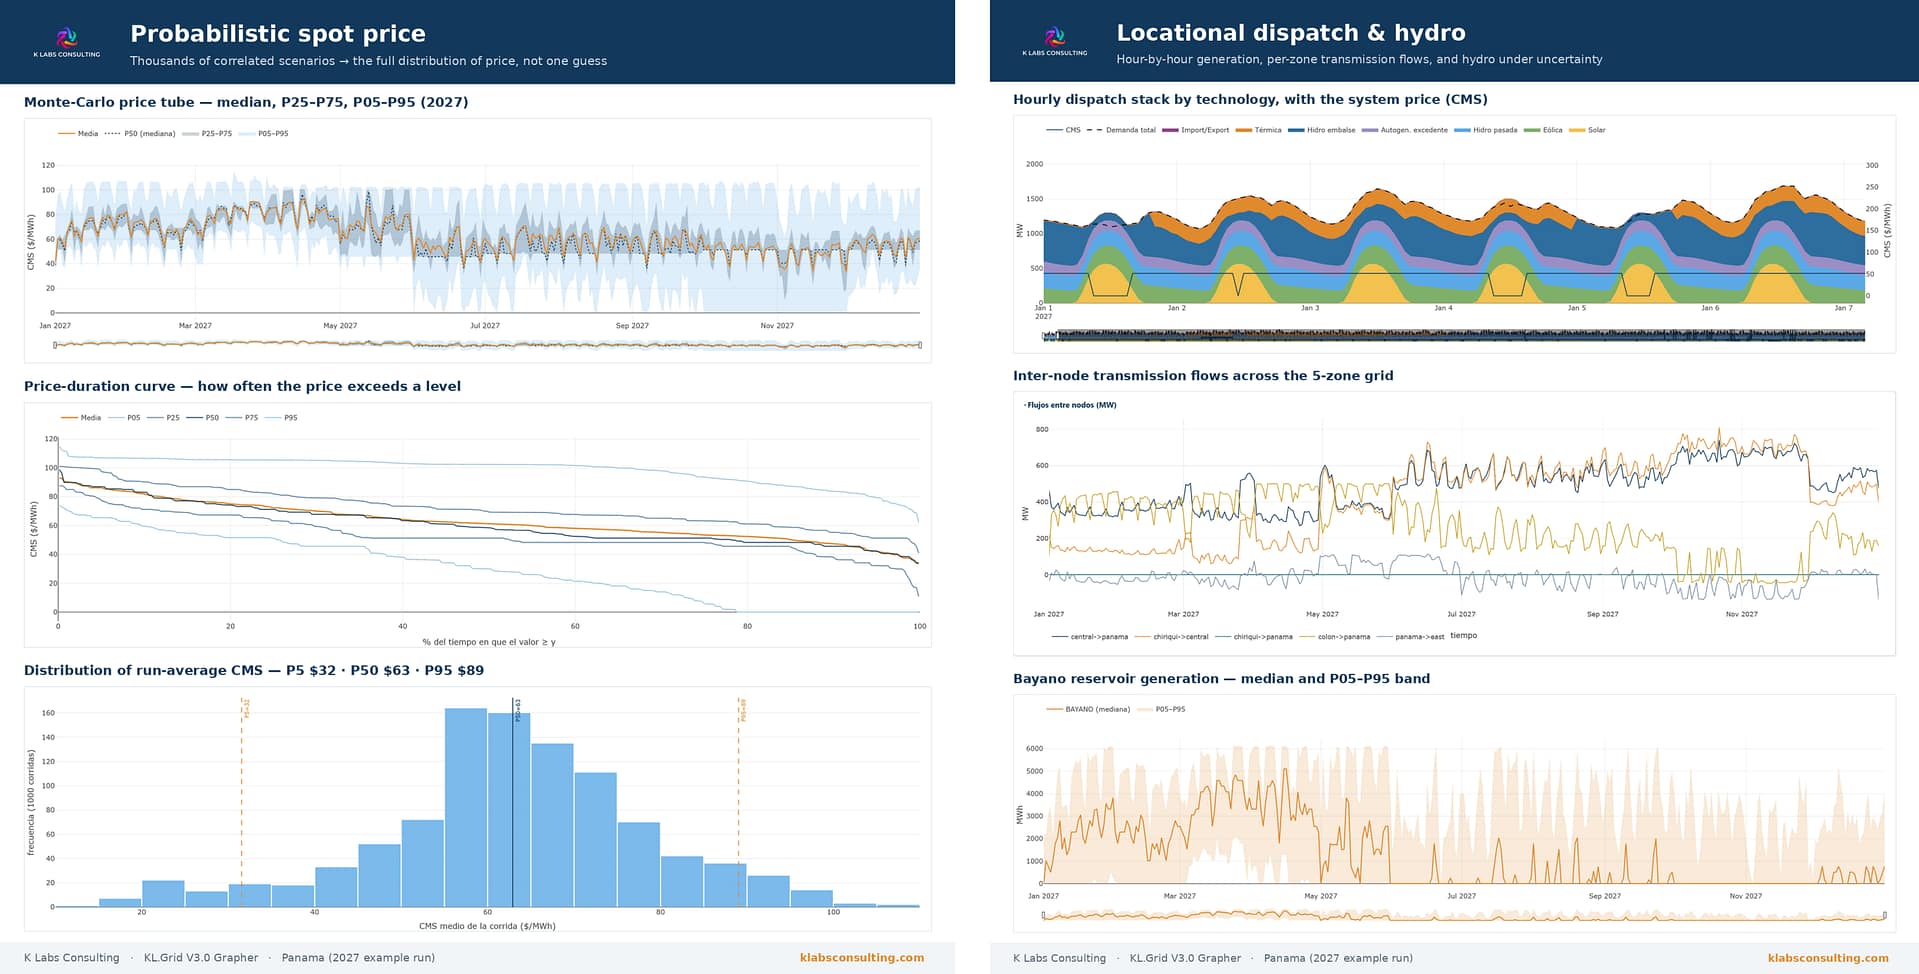
Task: Click the P50=63 marker label in the histogram
Action: [518, 710]
